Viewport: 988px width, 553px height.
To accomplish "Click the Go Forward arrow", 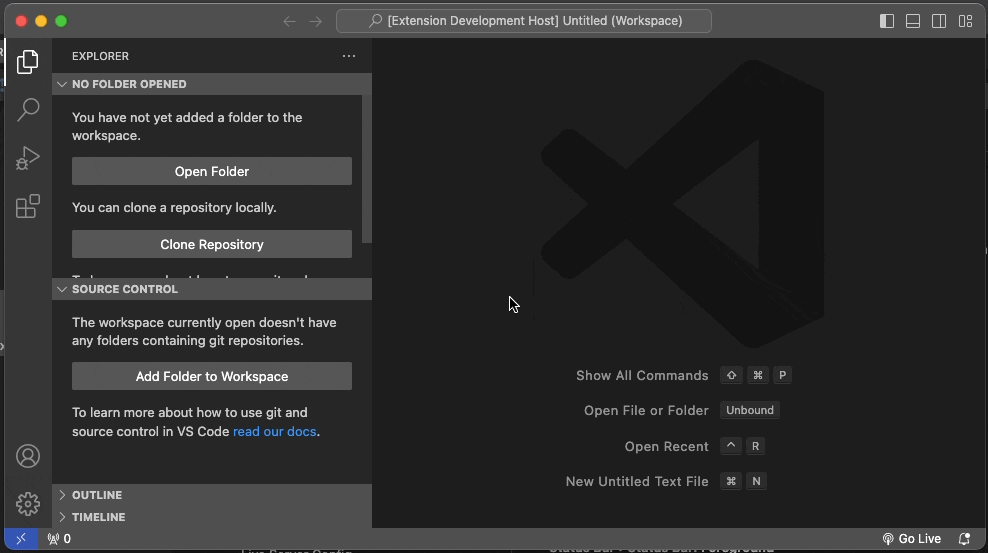I will [x=316, y=21].
